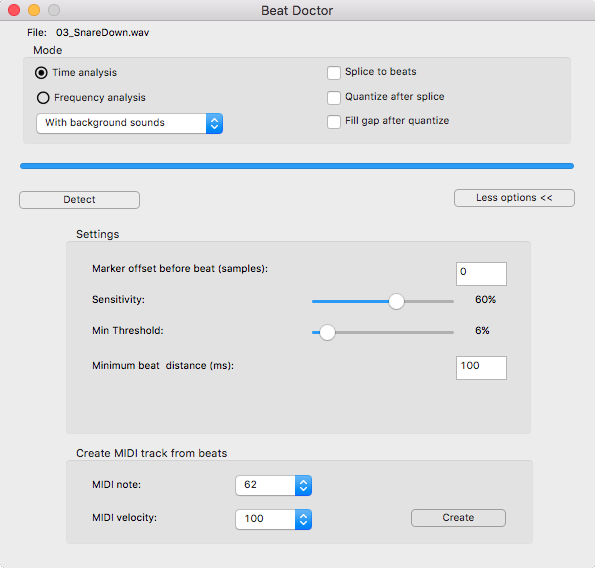This screenshot has height=568, width=595.
Task: Click the Detect button
Action: click(x=79, y=200)
